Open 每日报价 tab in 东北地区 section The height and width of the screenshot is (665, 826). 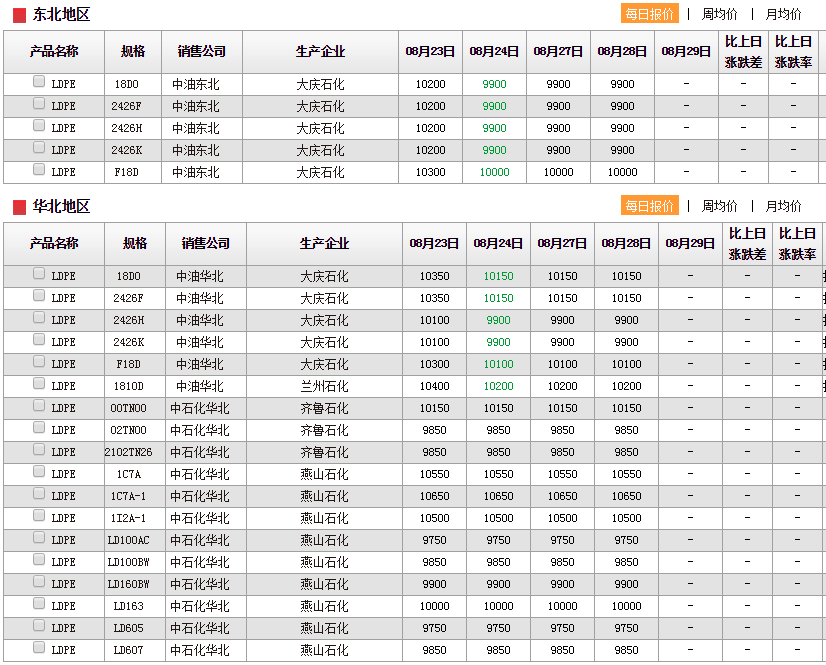(650, 14)
